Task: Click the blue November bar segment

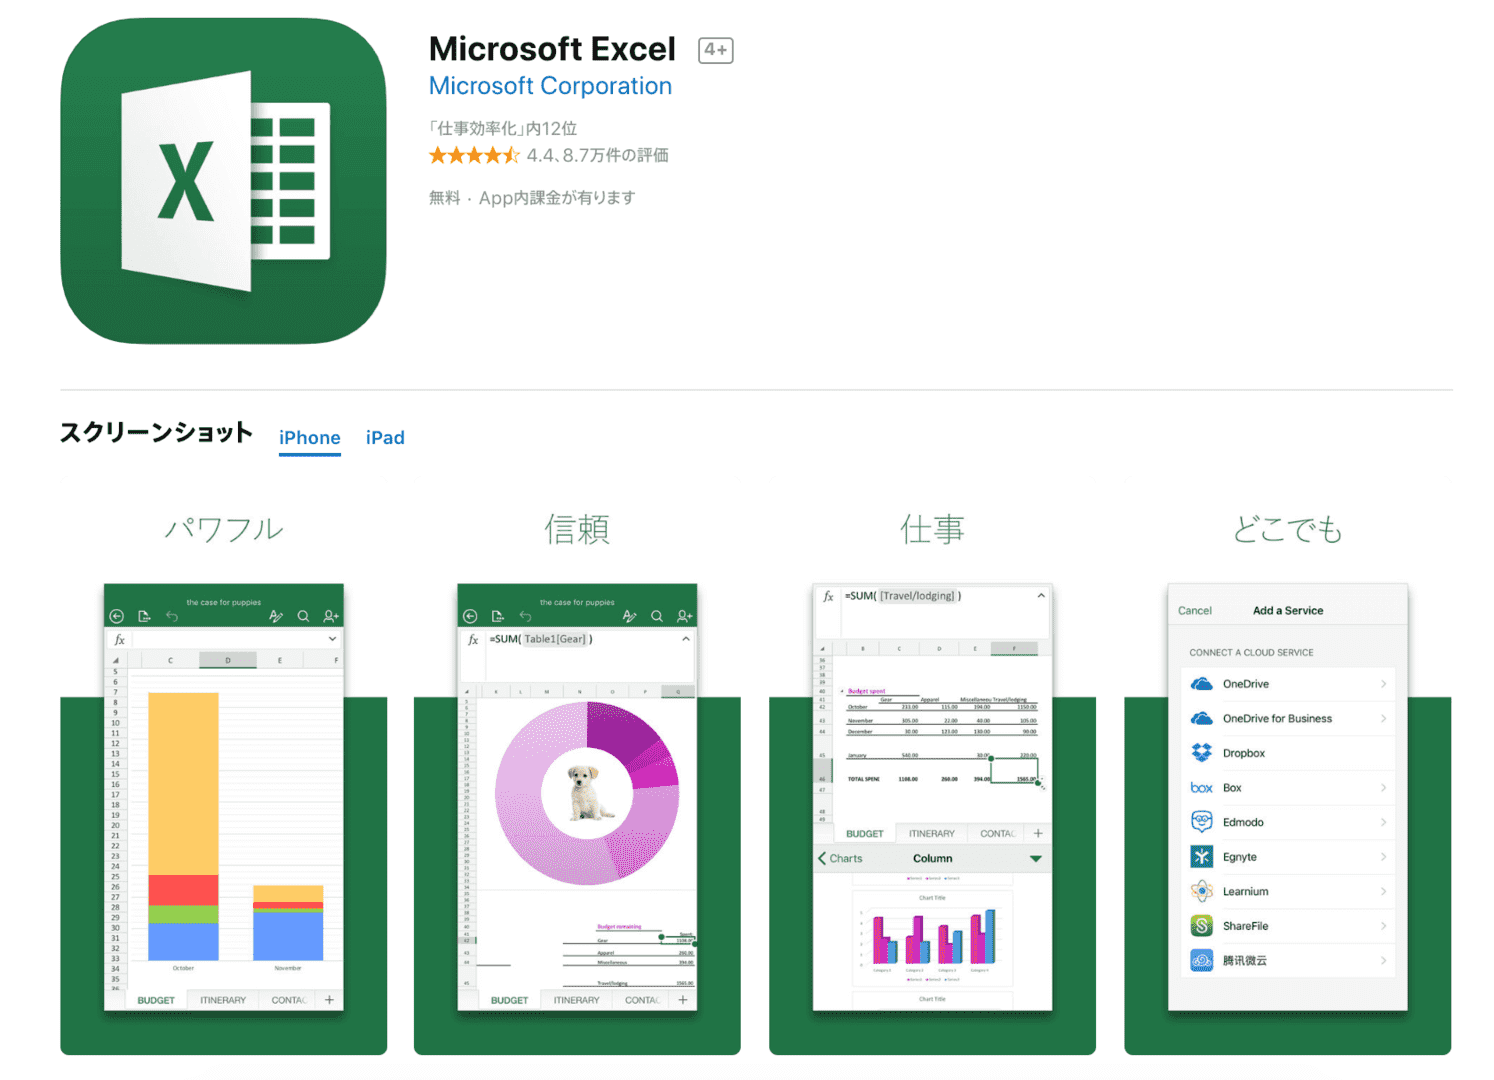Action: click(288, 937)
